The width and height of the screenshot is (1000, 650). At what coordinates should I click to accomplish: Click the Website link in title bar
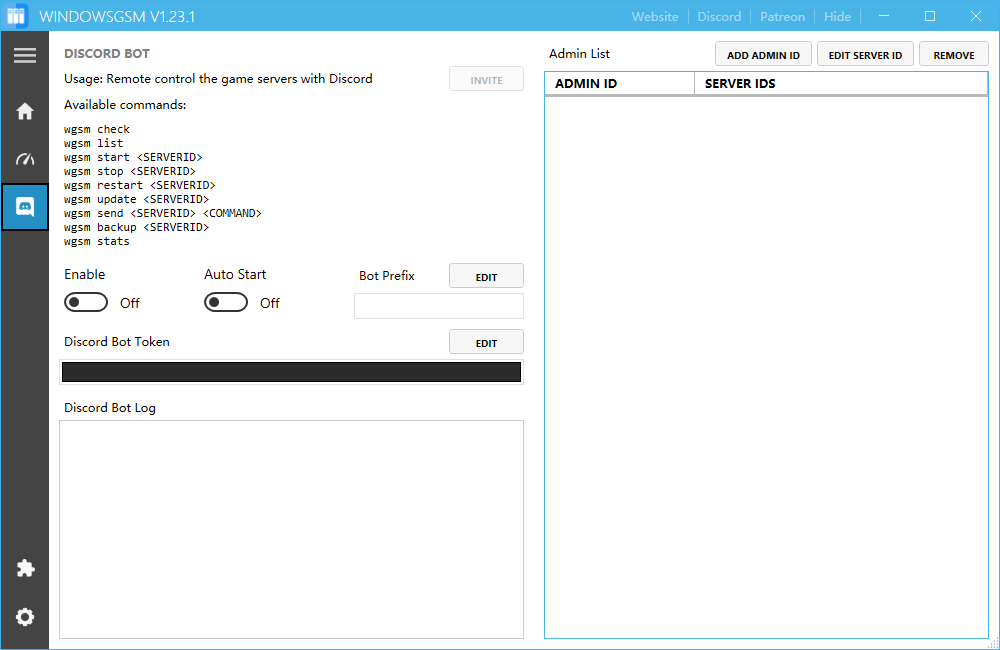(x=655, y=16)
